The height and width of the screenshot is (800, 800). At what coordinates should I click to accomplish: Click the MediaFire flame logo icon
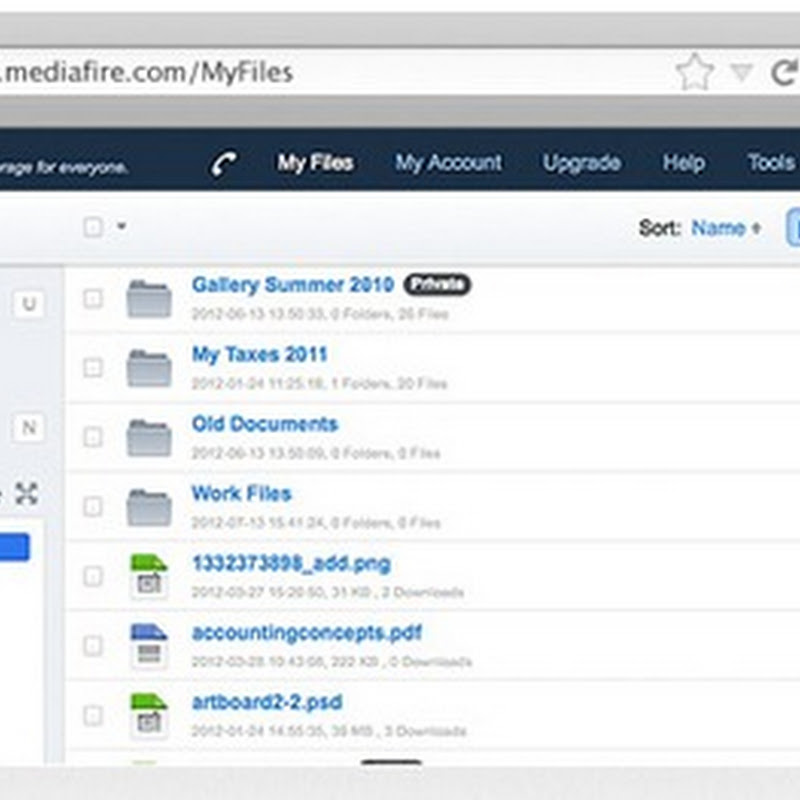point(224,164)
